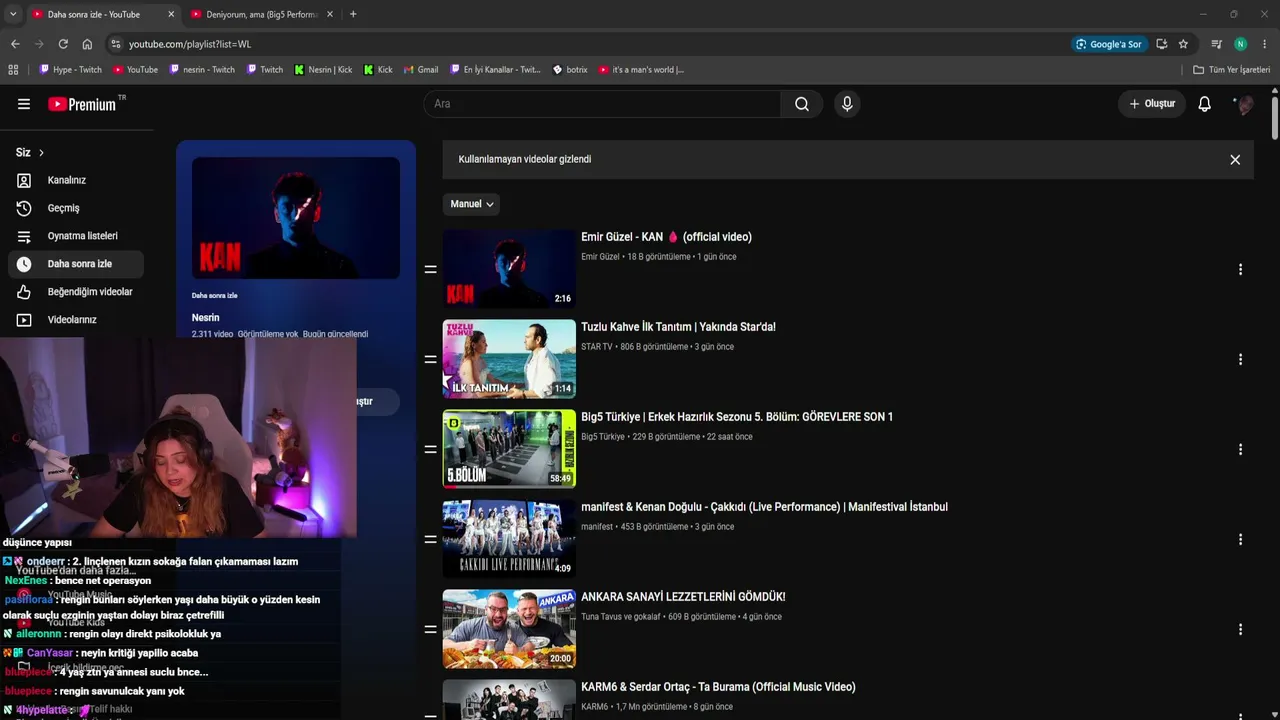This screenshot has width=1280, height=720.
Task: Open the Gmail bookmark
Action: 421,70
